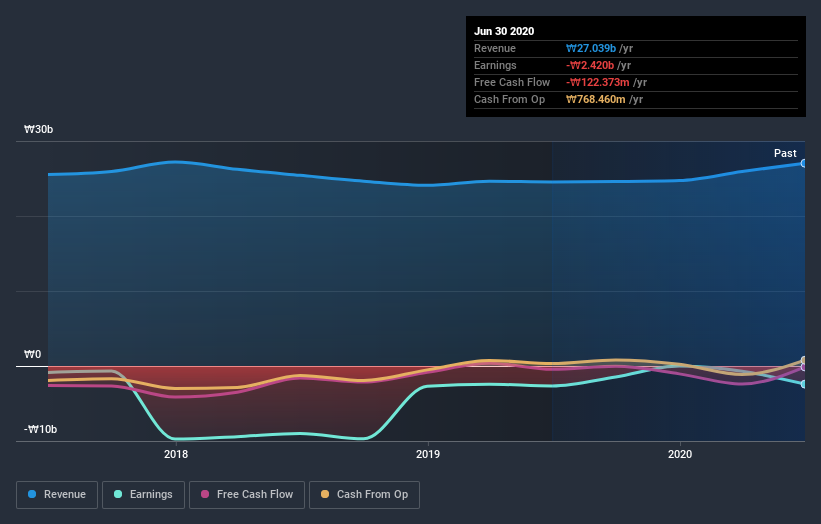
Task: Select the teal Earnings endpoint marker
Action: (x=804, y=384)
